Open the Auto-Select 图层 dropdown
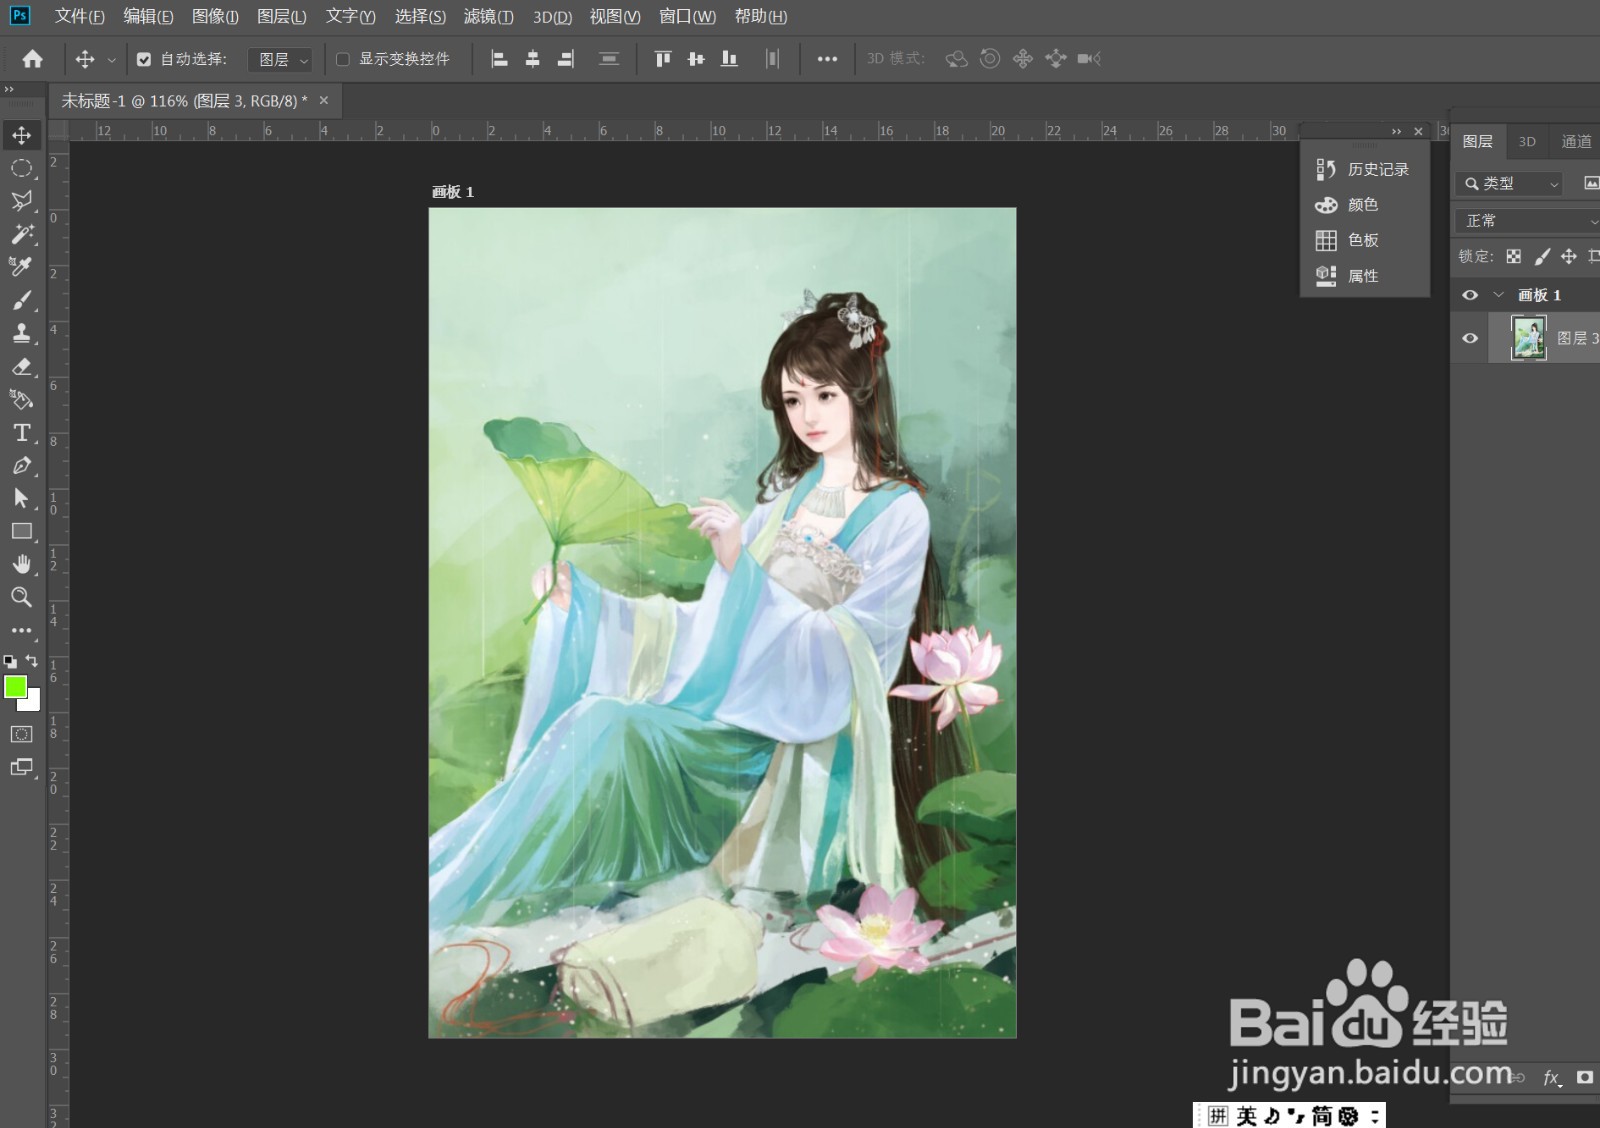The height and width of the screenshot is (1128, 1600). tap(280, 60)
